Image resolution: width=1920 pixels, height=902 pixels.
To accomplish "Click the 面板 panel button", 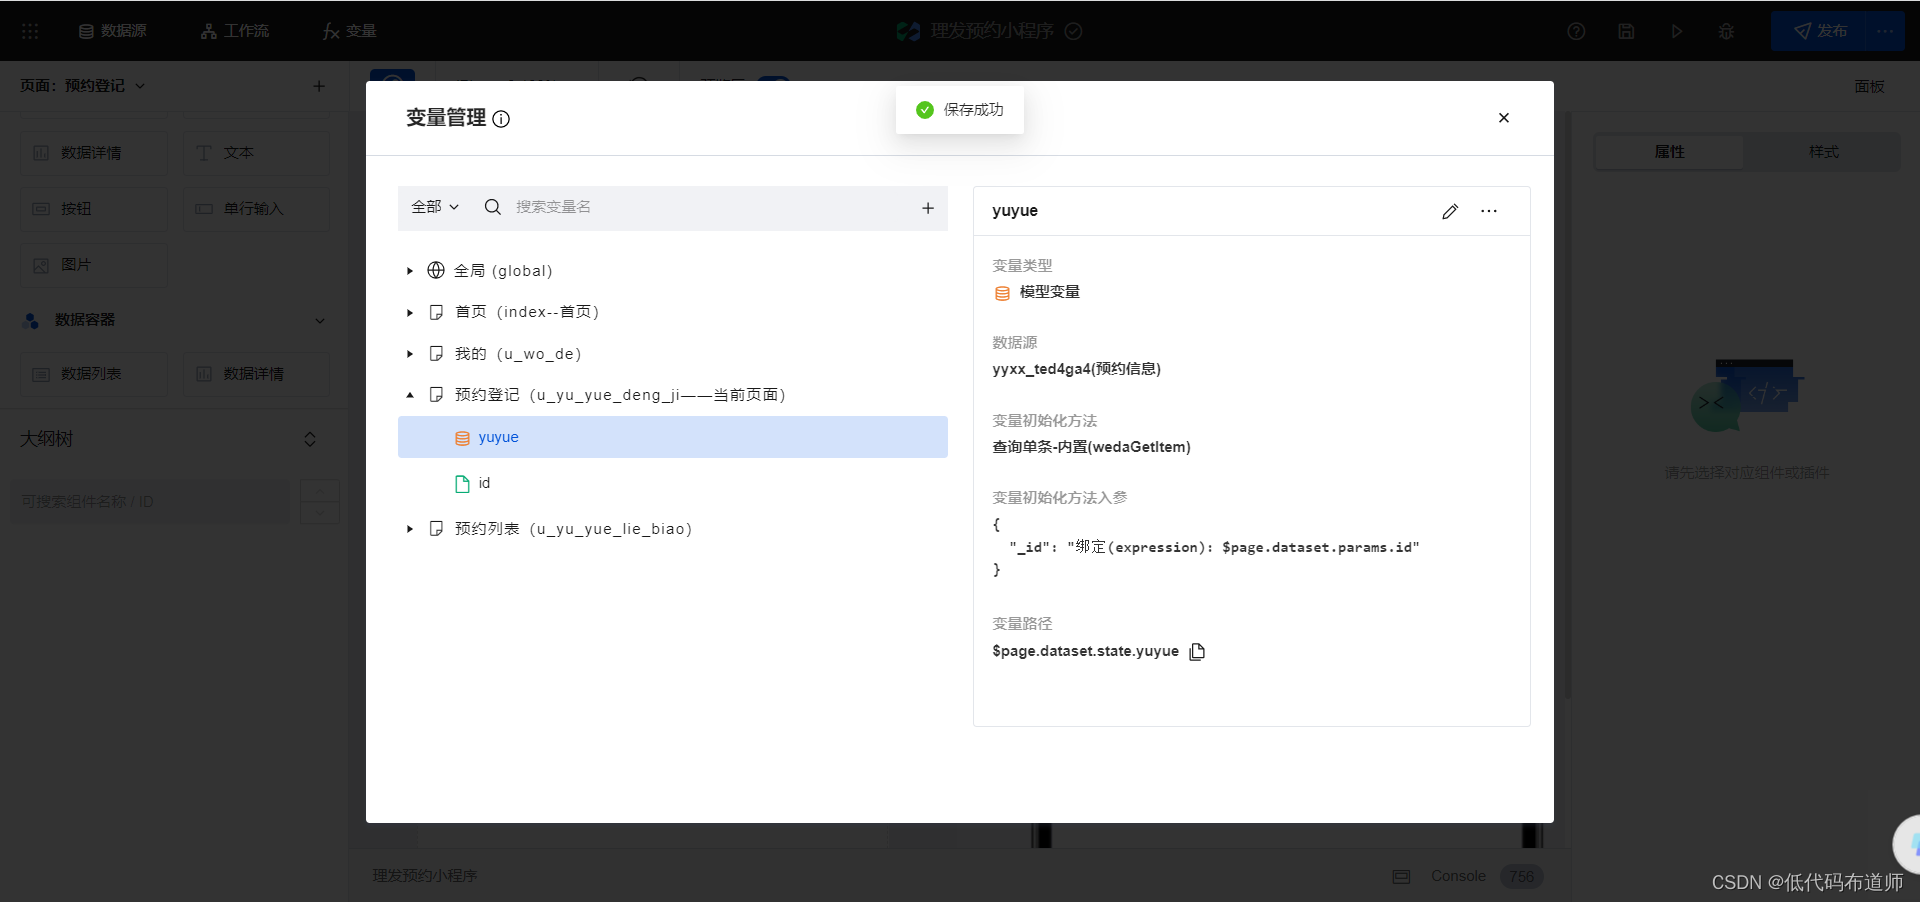I will tap(1869, 86).
